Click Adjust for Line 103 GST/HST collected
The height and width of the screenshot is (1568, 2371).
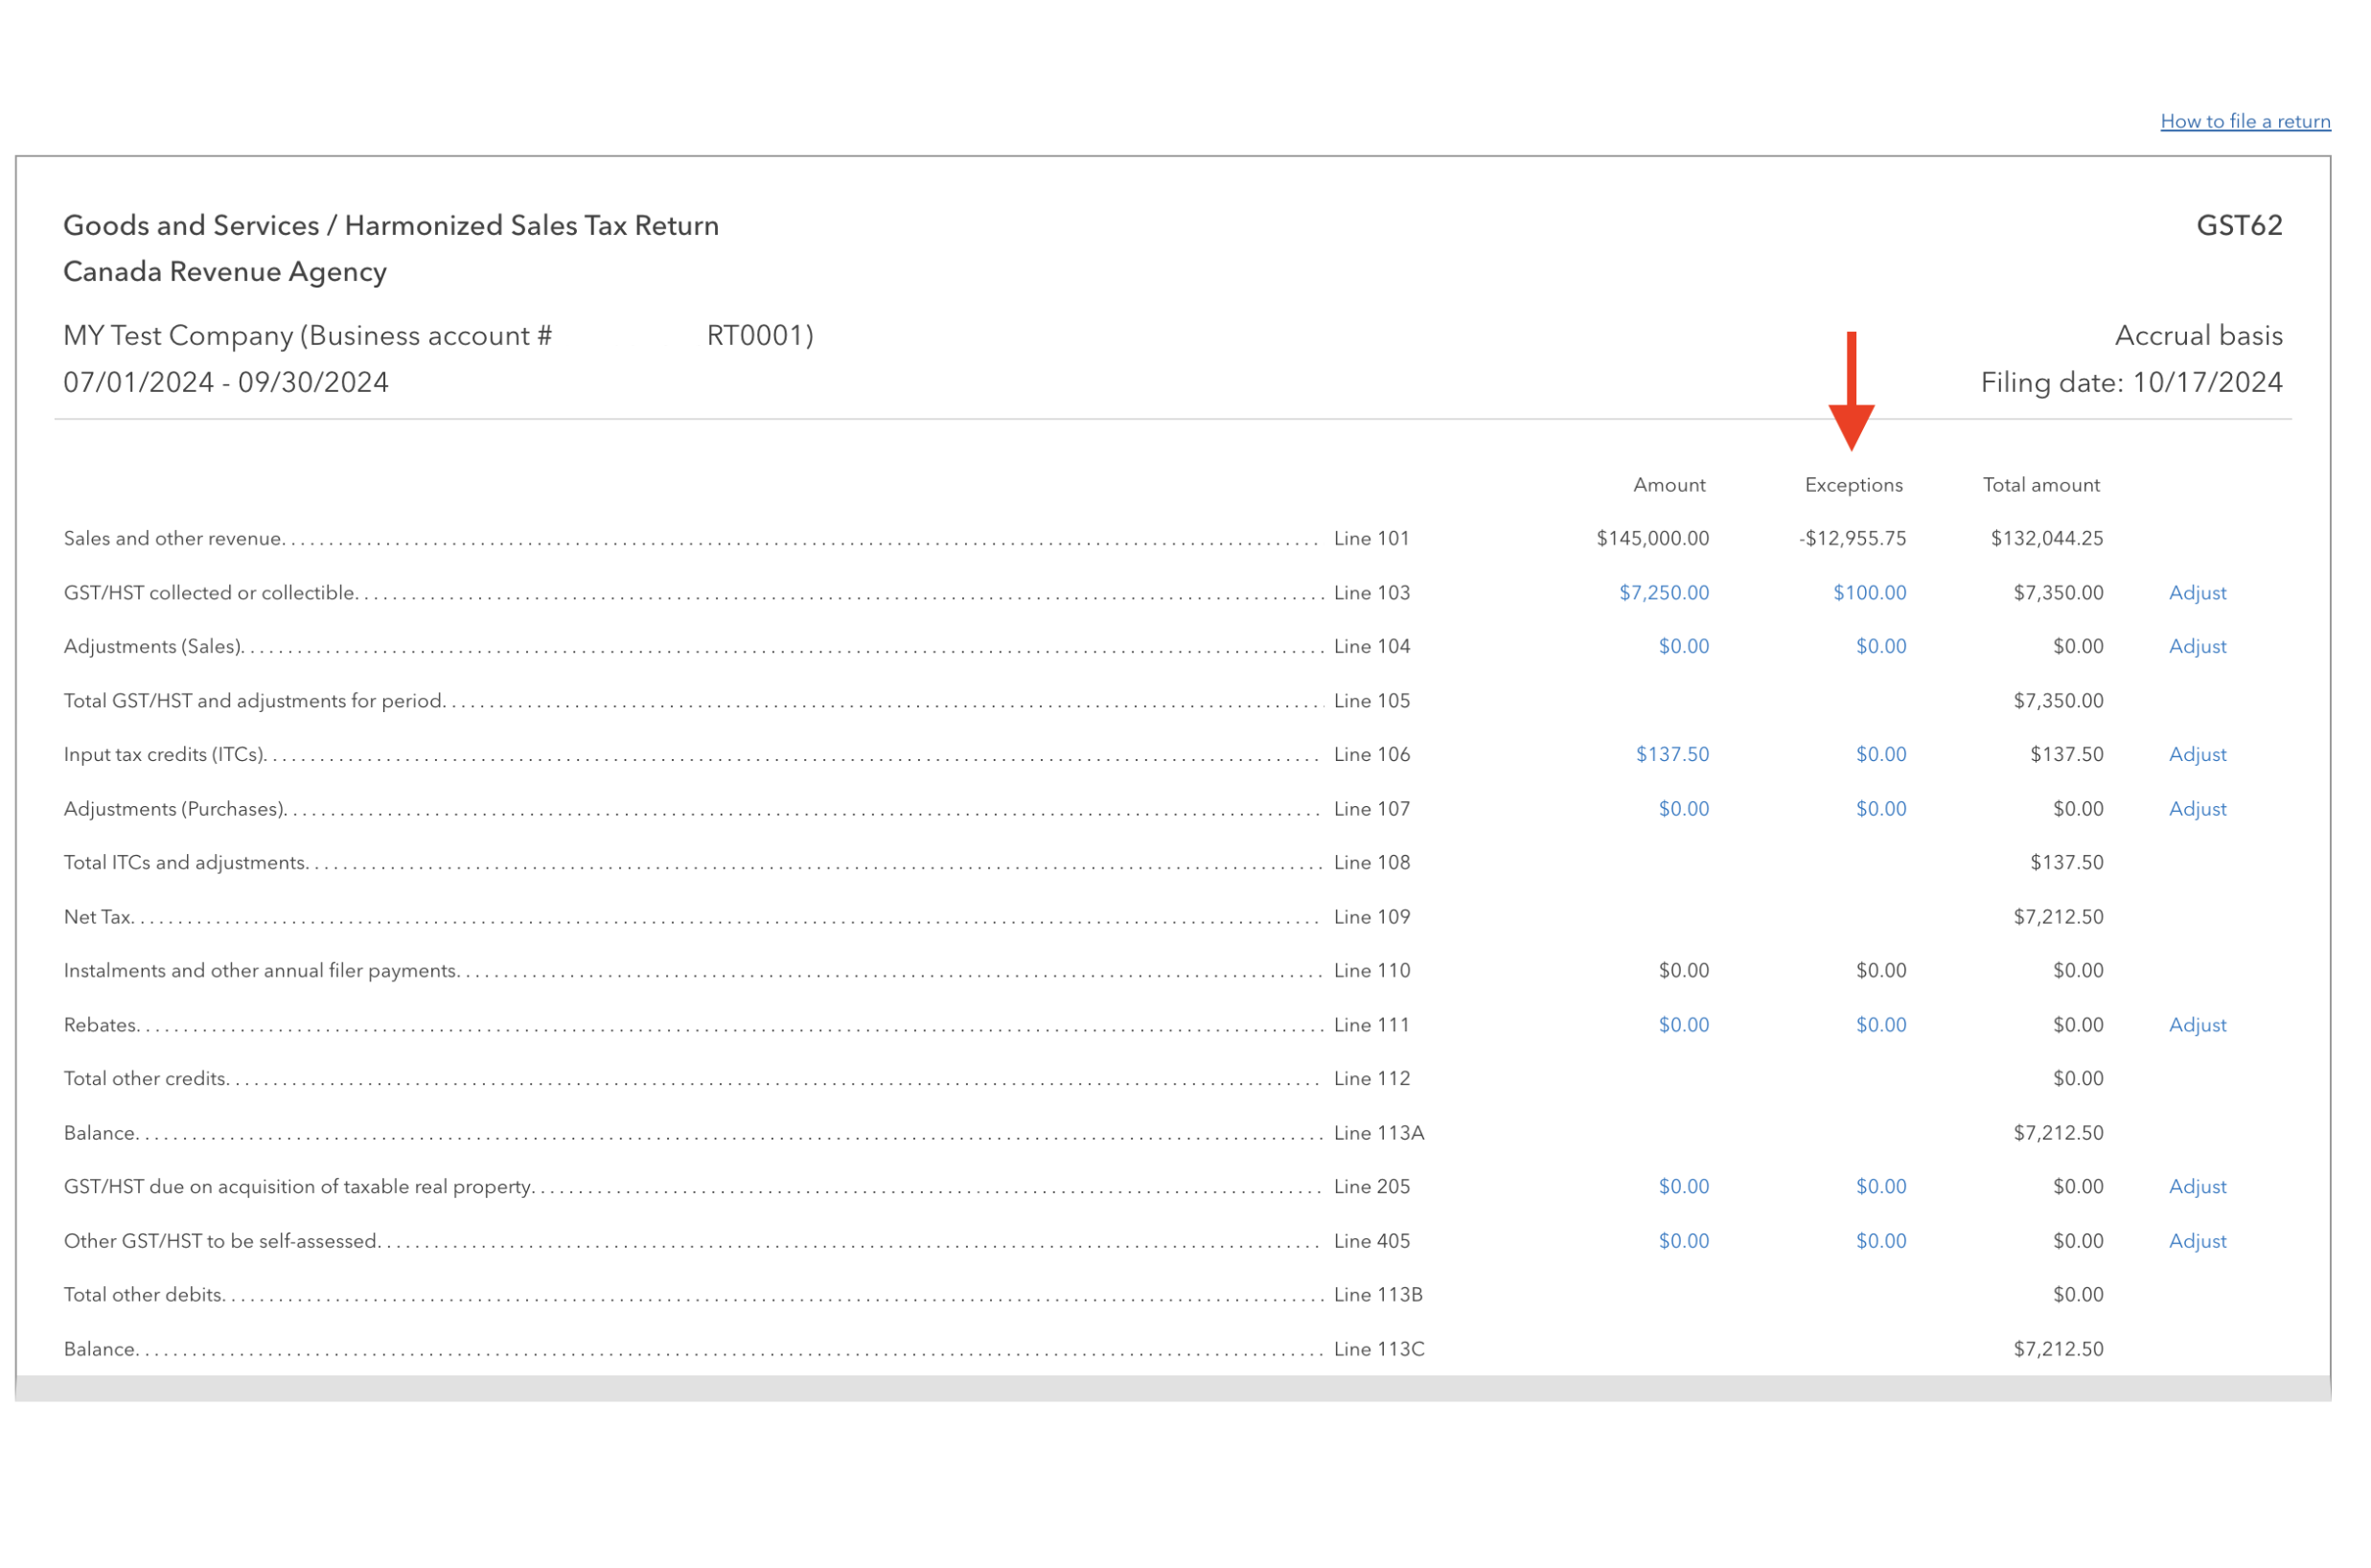[2197, 593]
